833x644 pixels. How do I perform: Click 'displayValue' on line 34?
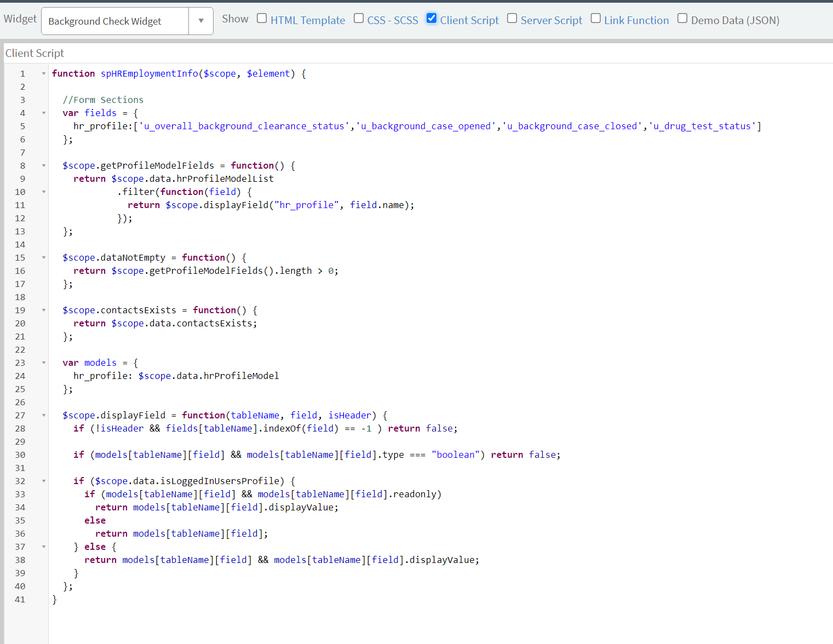(301, 507)
